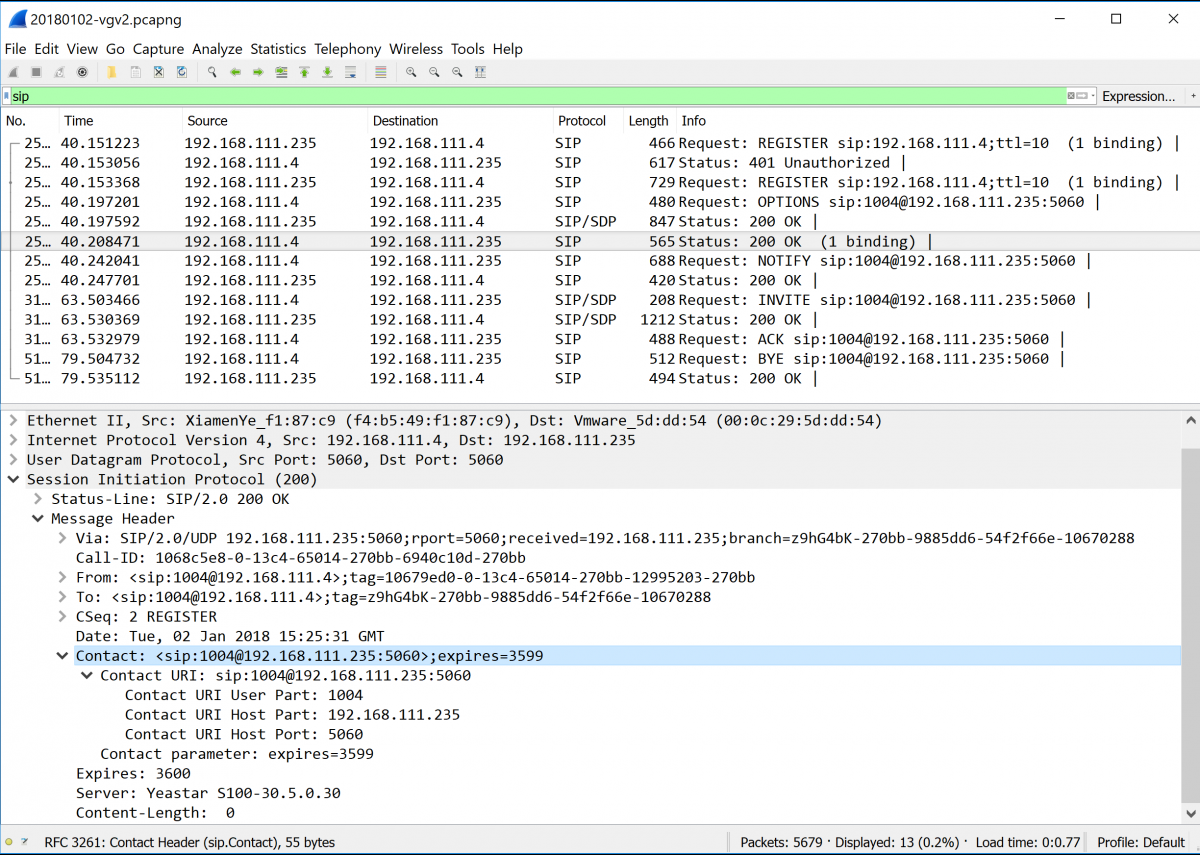Viewport: 1200px width, 855px height.
Task: Jump to the first packet icon
Action: coord(304,72)
